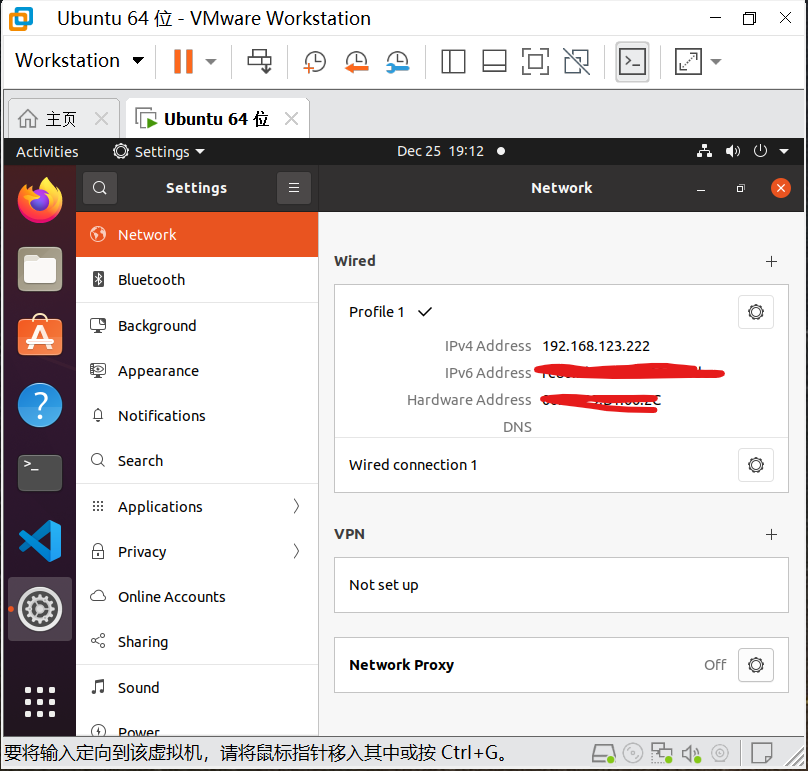
Task: Select Bluetooth in the settings sidebar
Action: pos(151,280)
